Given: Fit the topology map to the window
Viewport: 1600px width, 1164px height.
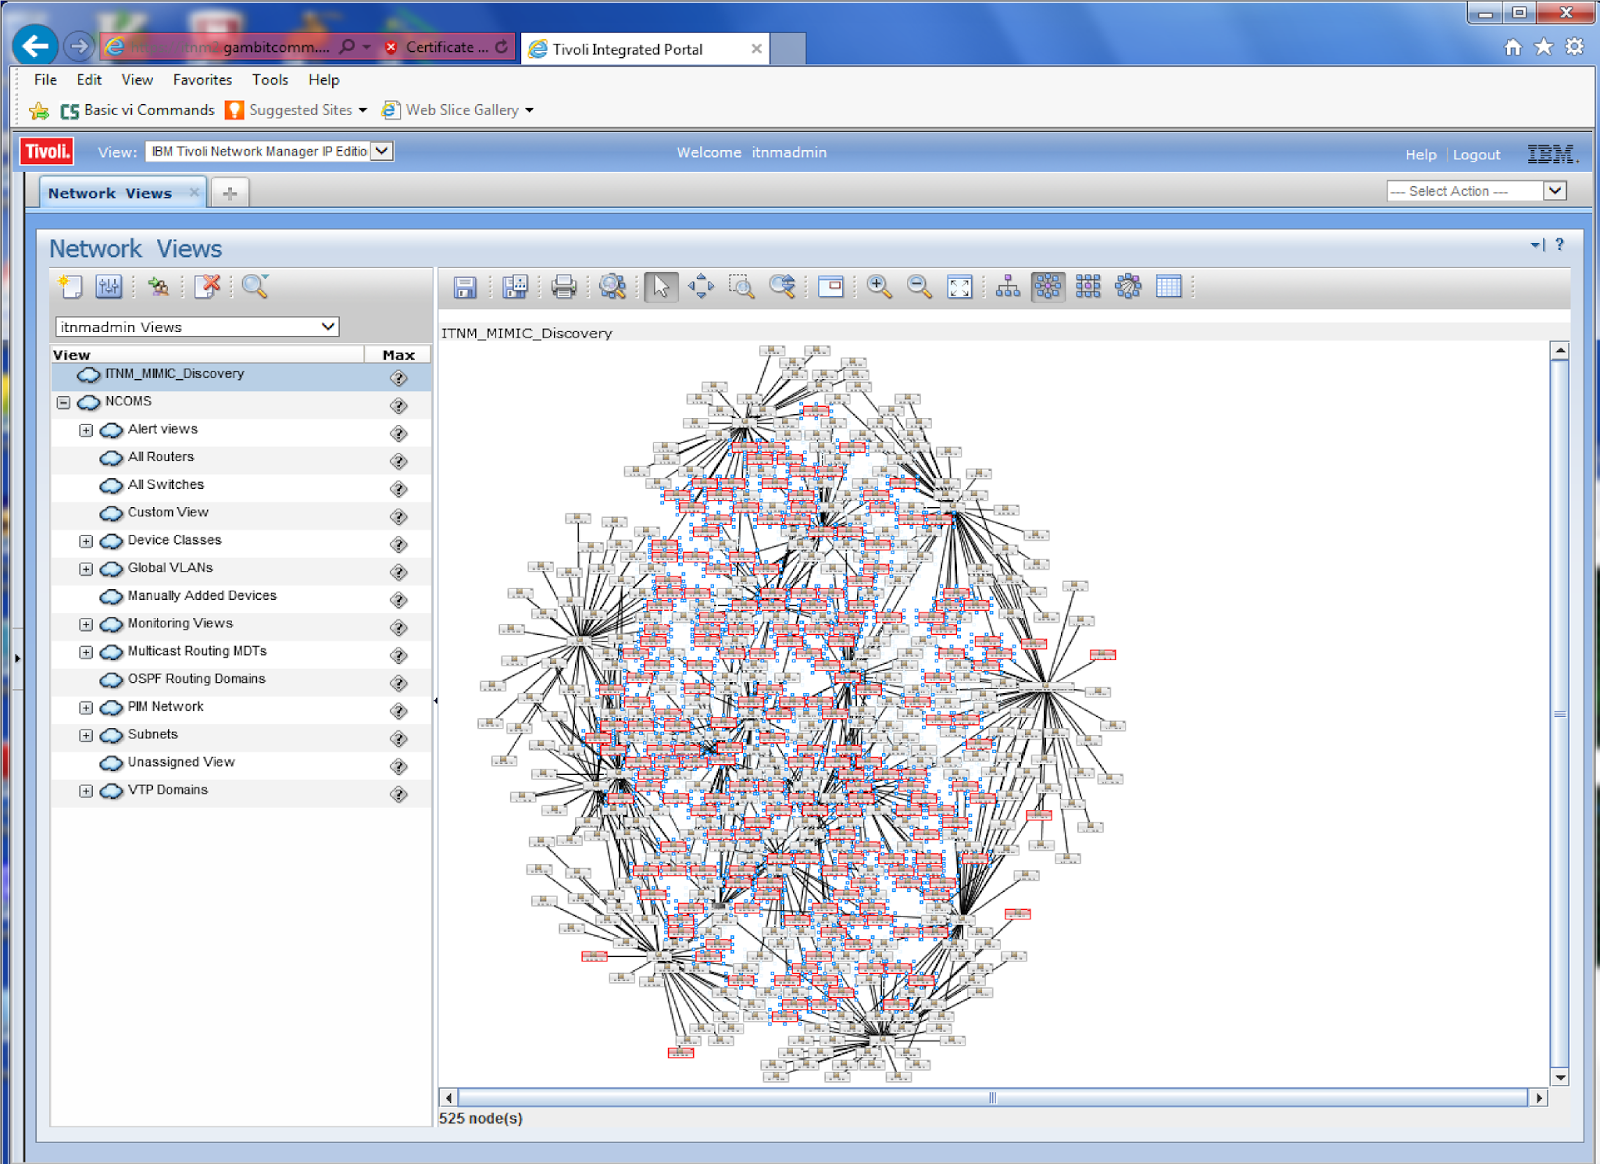Looking at the screenshot, I should [x=961, y=288].
